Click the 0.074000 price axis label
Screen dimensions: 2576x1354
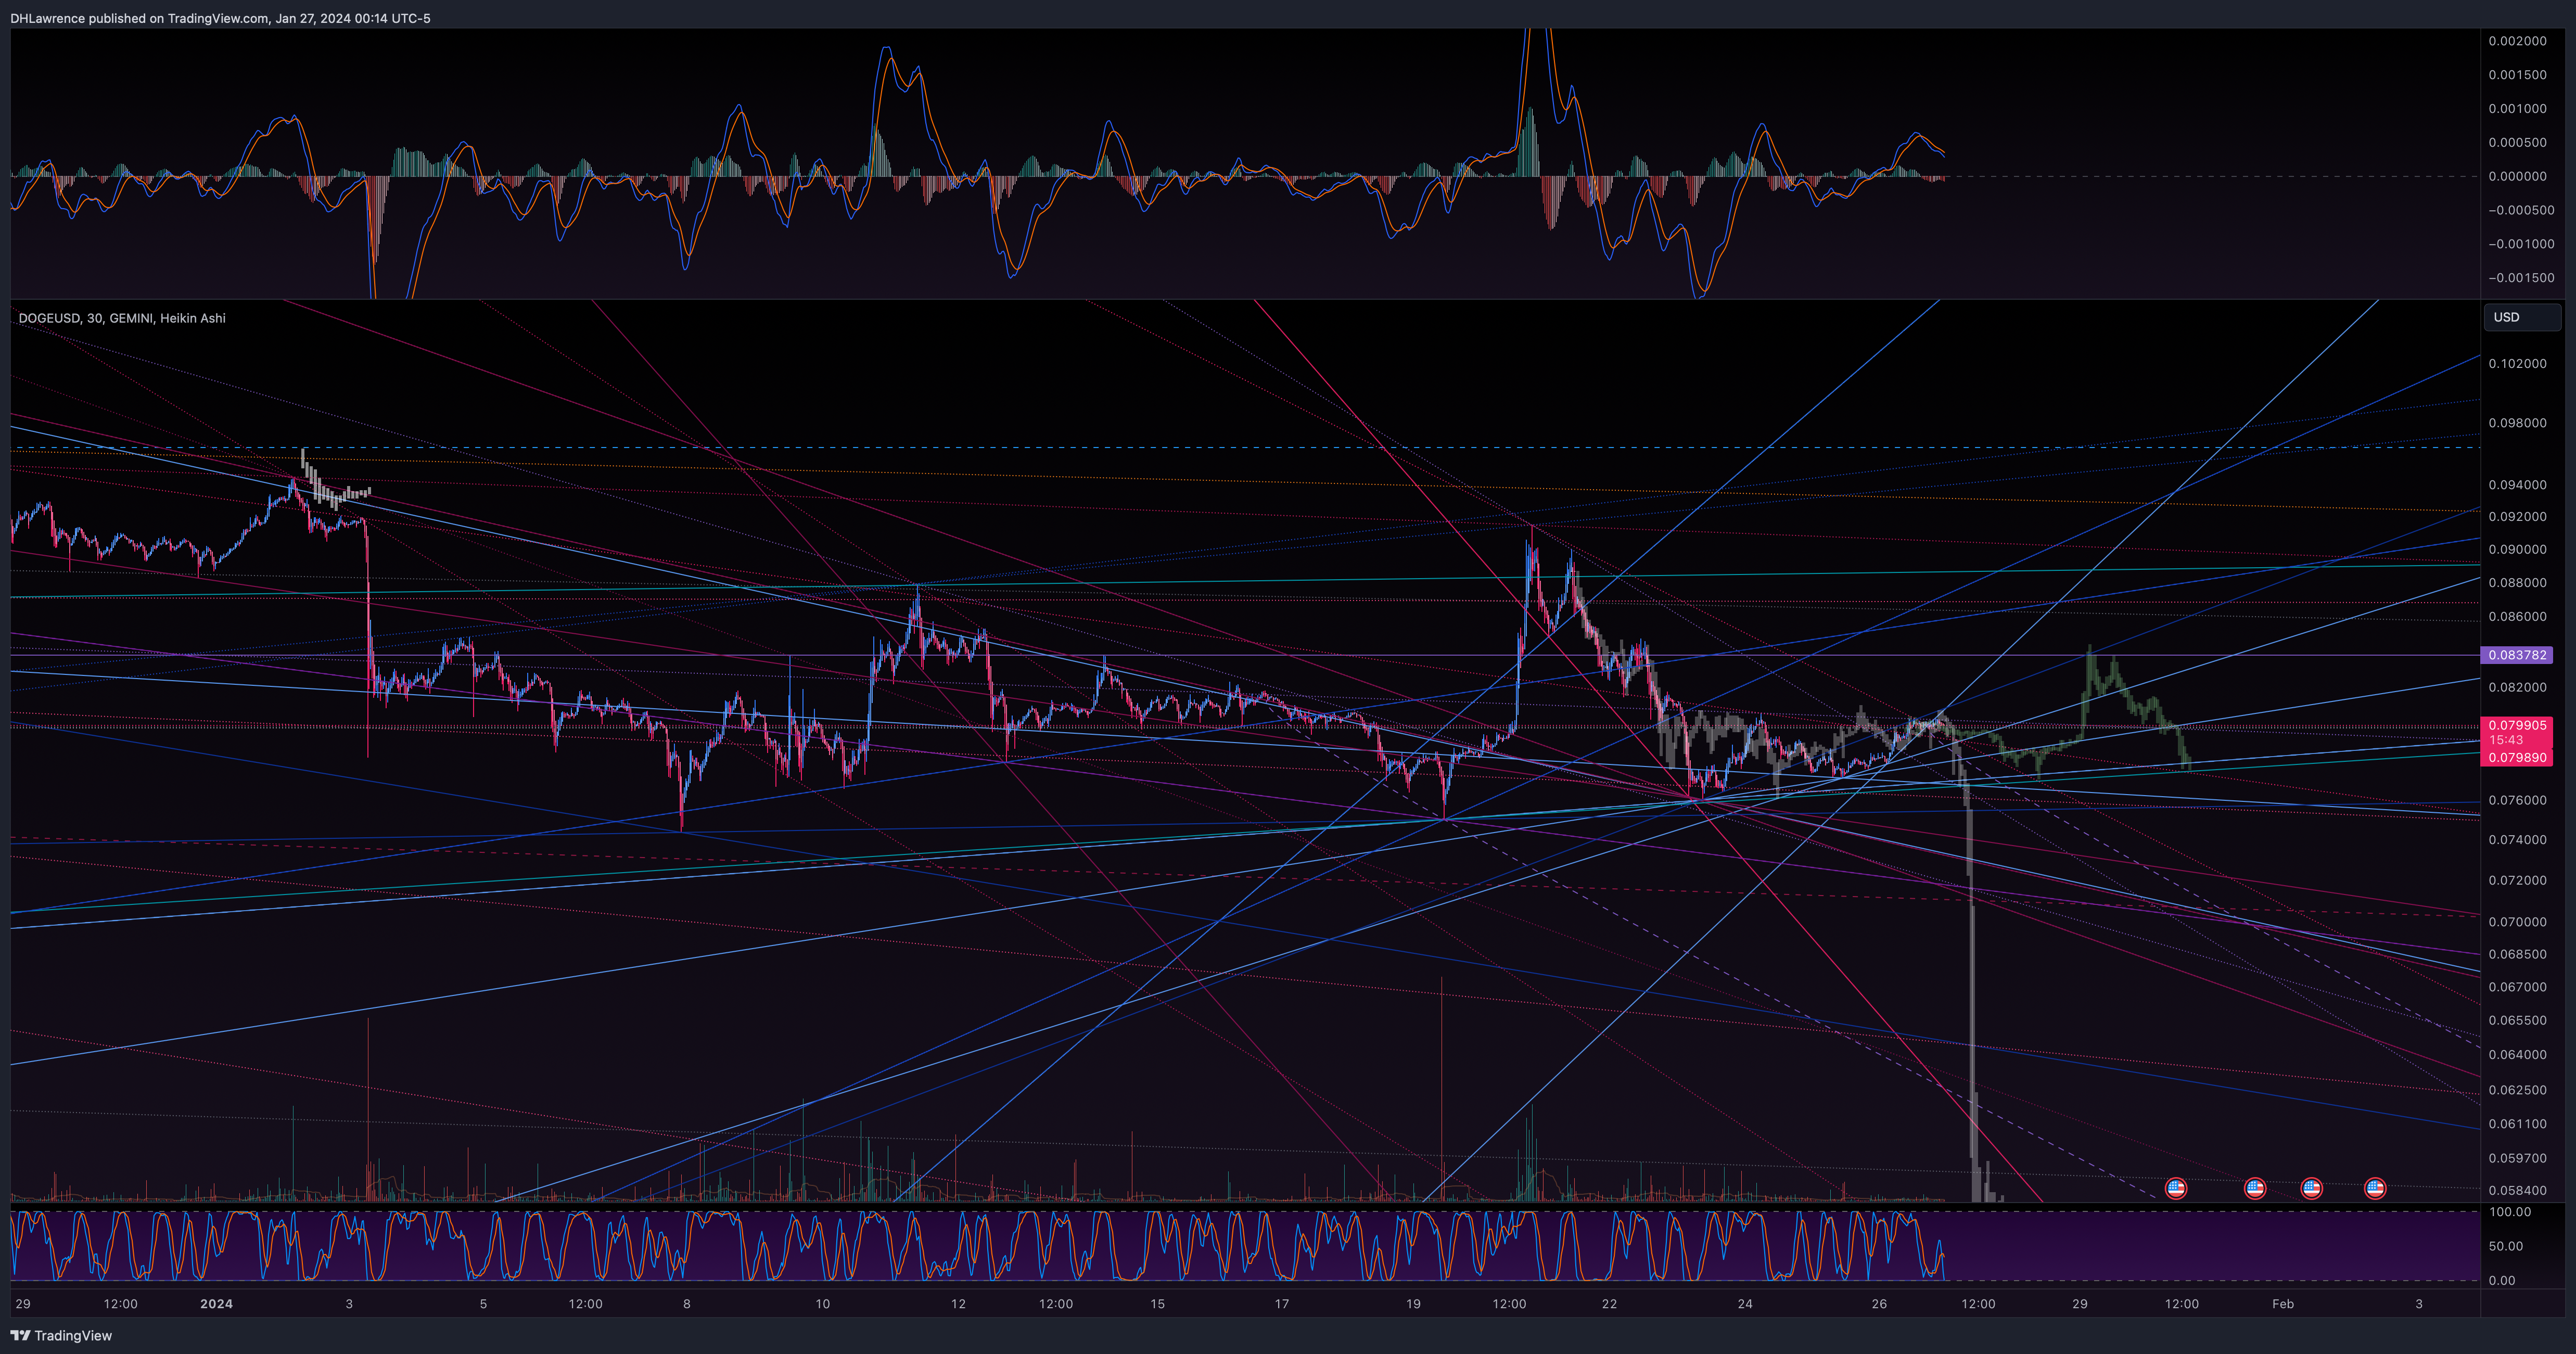(x=2517, y=840)
